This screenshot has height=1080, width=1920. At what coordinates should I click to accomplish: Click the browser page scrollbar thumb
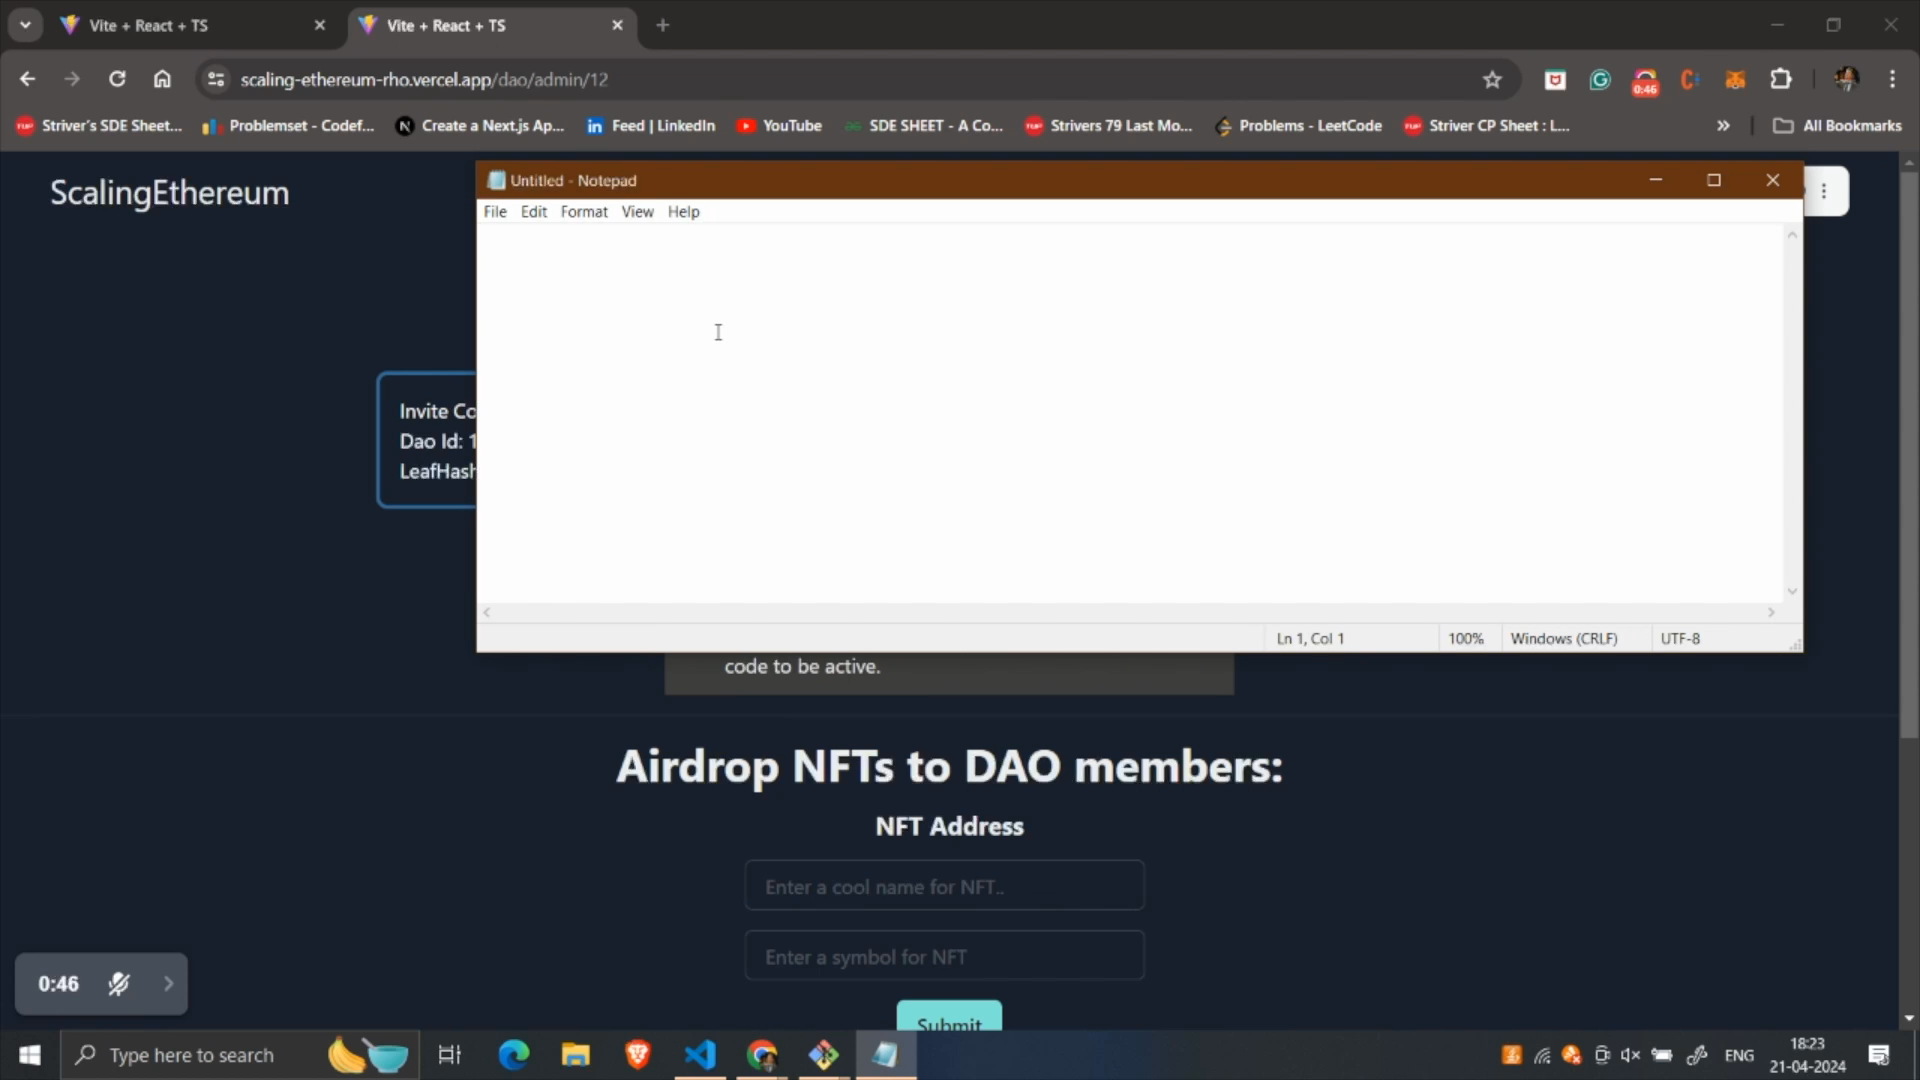coord(1909,455)
